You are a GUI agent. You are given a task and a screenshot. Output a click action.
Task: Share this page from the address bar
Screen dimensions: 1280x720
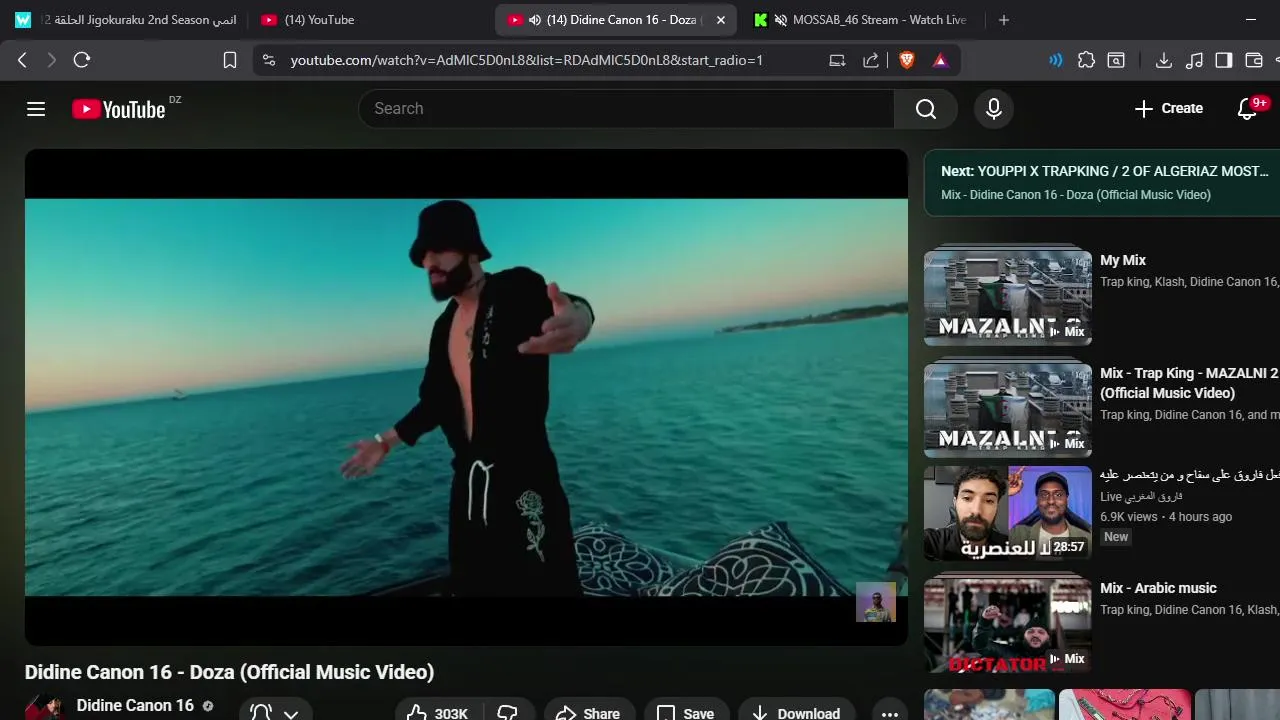[x=871, y=60]
